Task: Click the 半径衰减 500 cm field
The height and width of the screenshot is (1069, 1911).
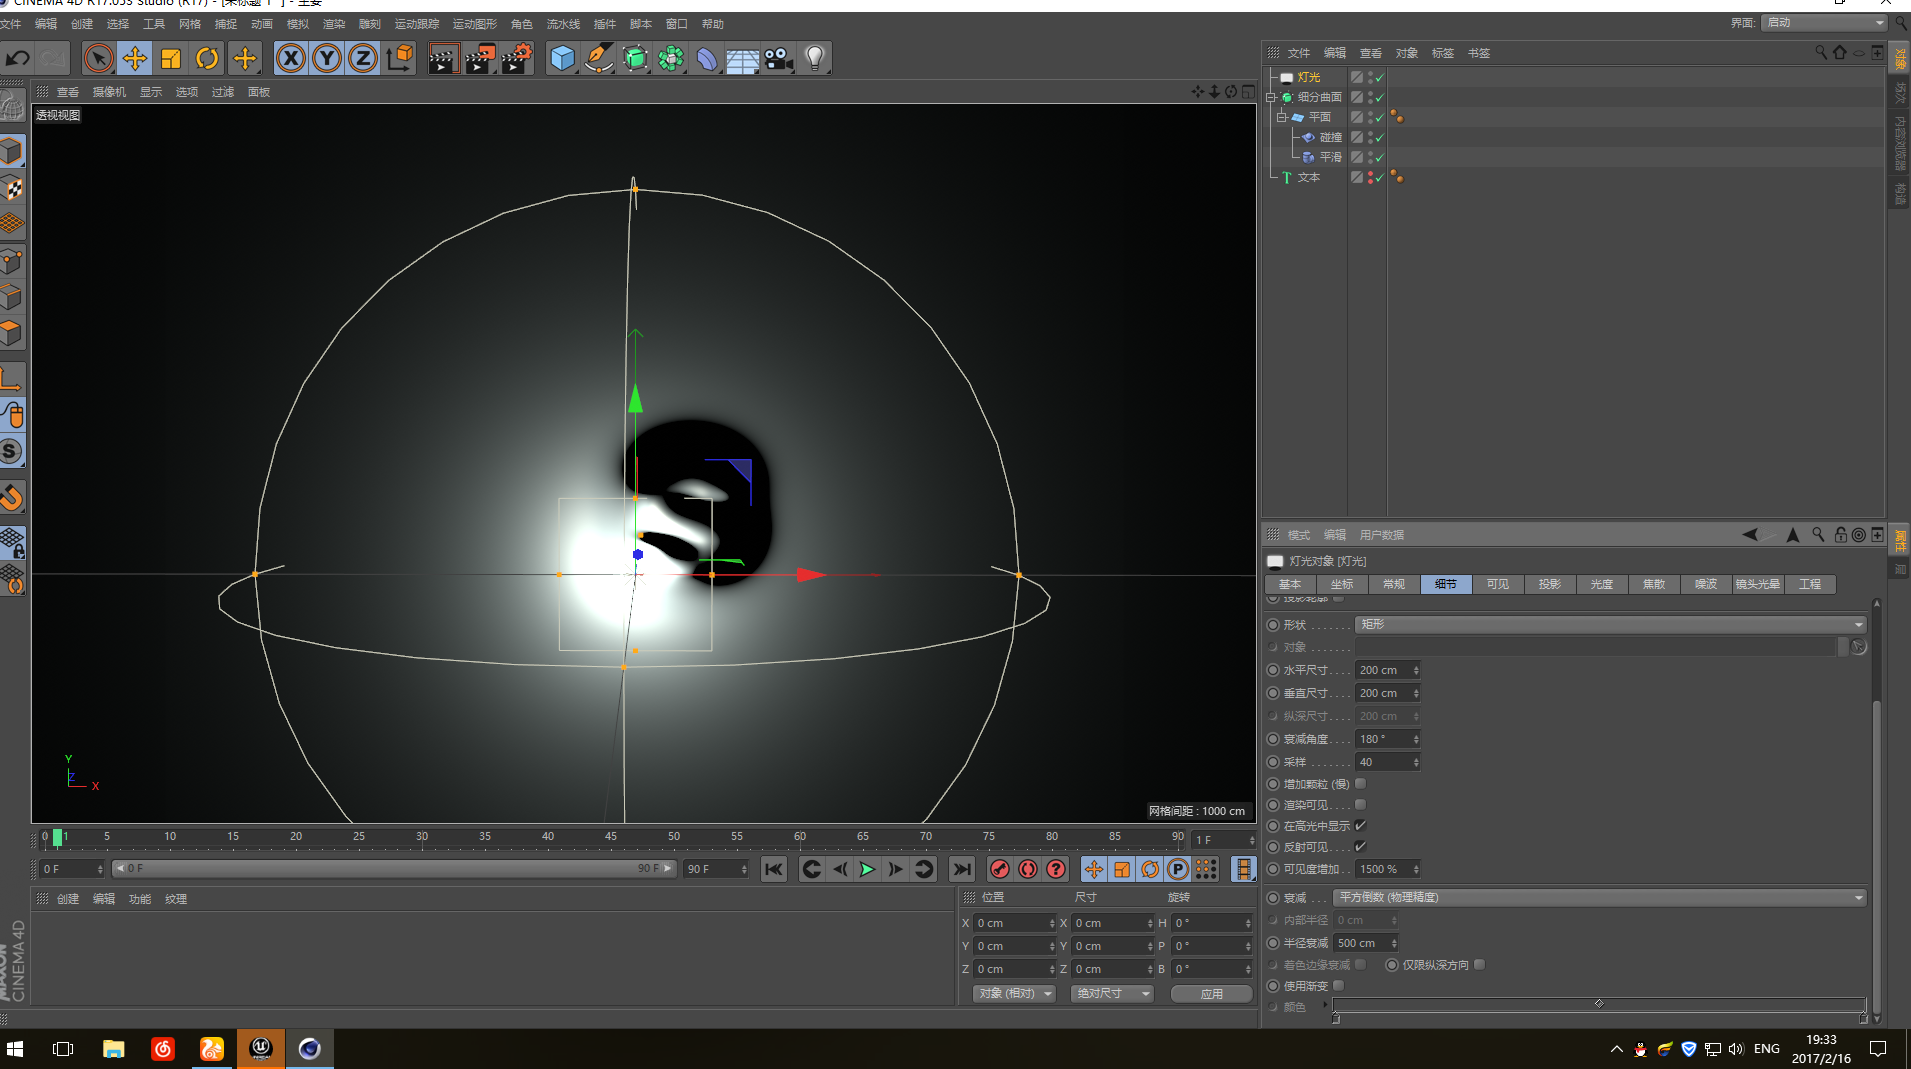Action: pyautogui.click(x=1365, y=943)
